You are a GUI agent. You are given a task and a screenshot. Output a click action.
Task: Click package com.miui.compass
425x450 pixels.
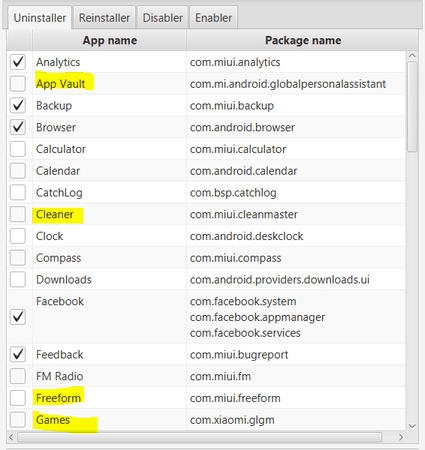tap(235, 258)
